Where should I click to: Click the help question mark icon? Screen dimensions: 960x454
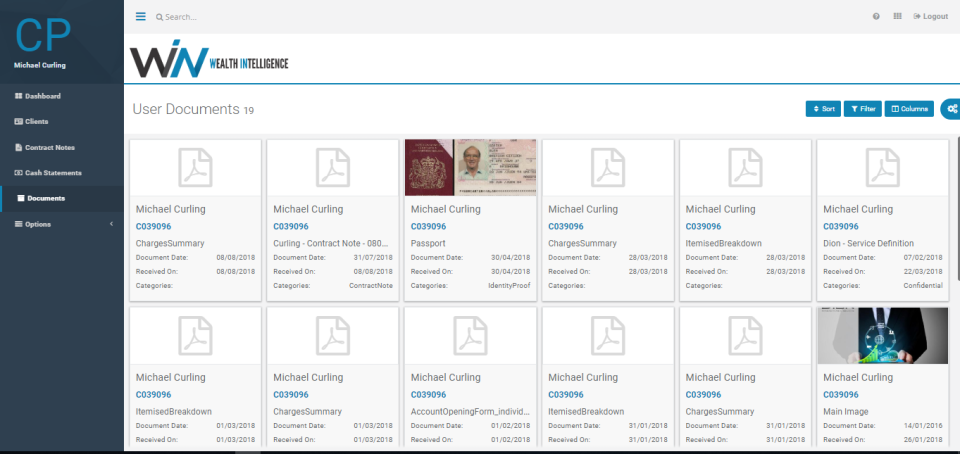[876, 17]
